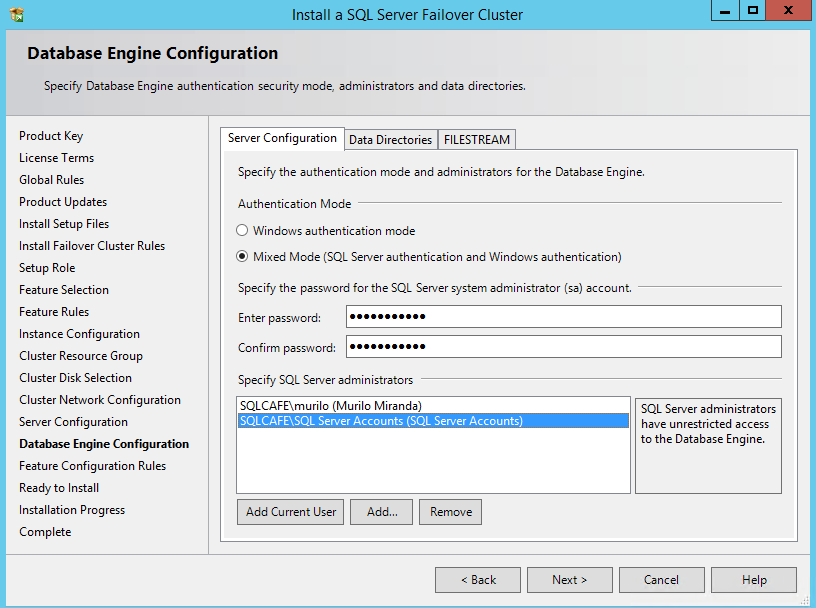Cancel the failover cluster installation
The width and height of the screenshot is (816, 608).
[661, 580]
